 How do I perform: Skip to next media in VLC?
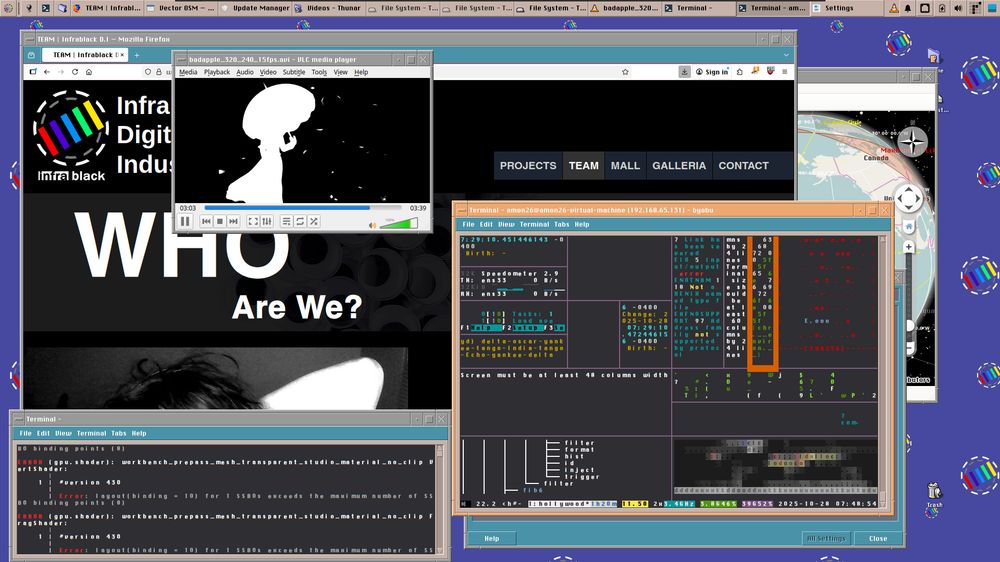233,221
